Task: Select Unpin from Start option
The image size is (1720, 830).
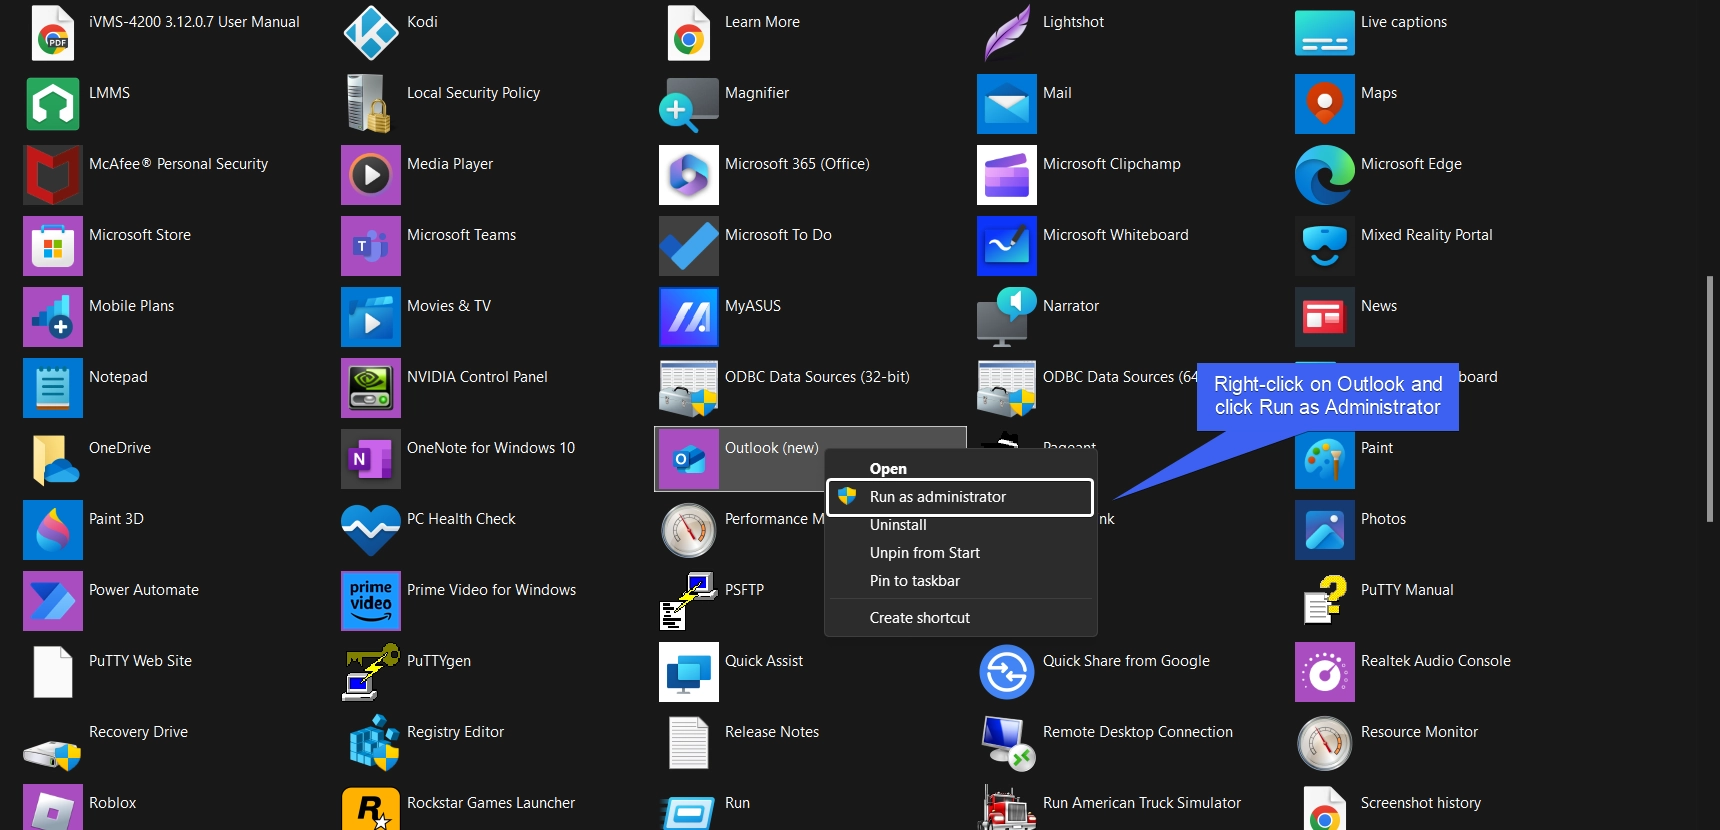Action: tap(925, 553)
